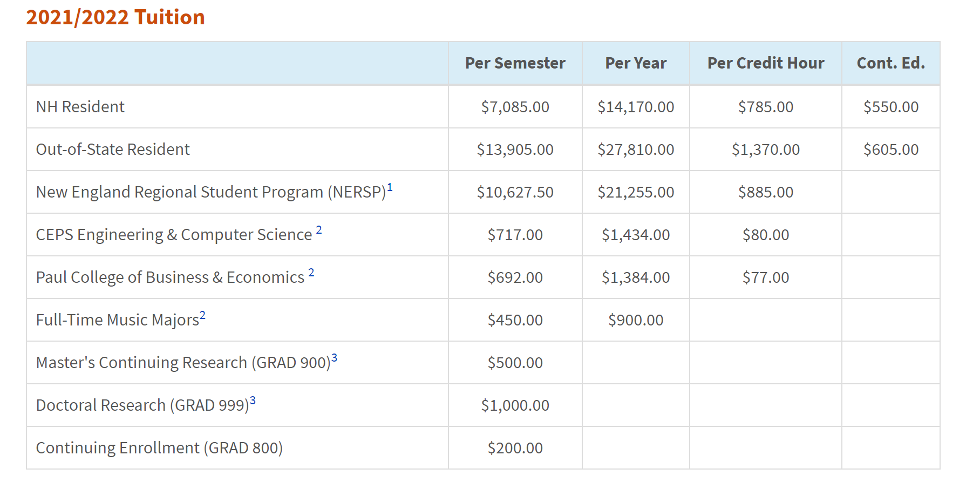Viewport: 974px width, 490px height.
Task: Click footnote 2 after Paul College row
Action: (x=311, y=273)
